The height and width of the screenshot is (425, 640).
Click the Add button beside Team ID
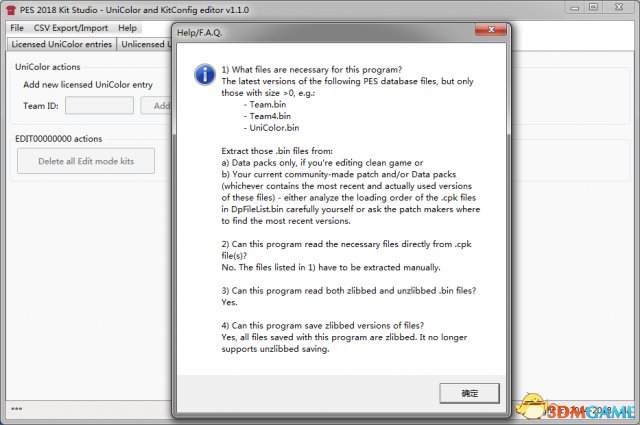click(x=157, y=106)
